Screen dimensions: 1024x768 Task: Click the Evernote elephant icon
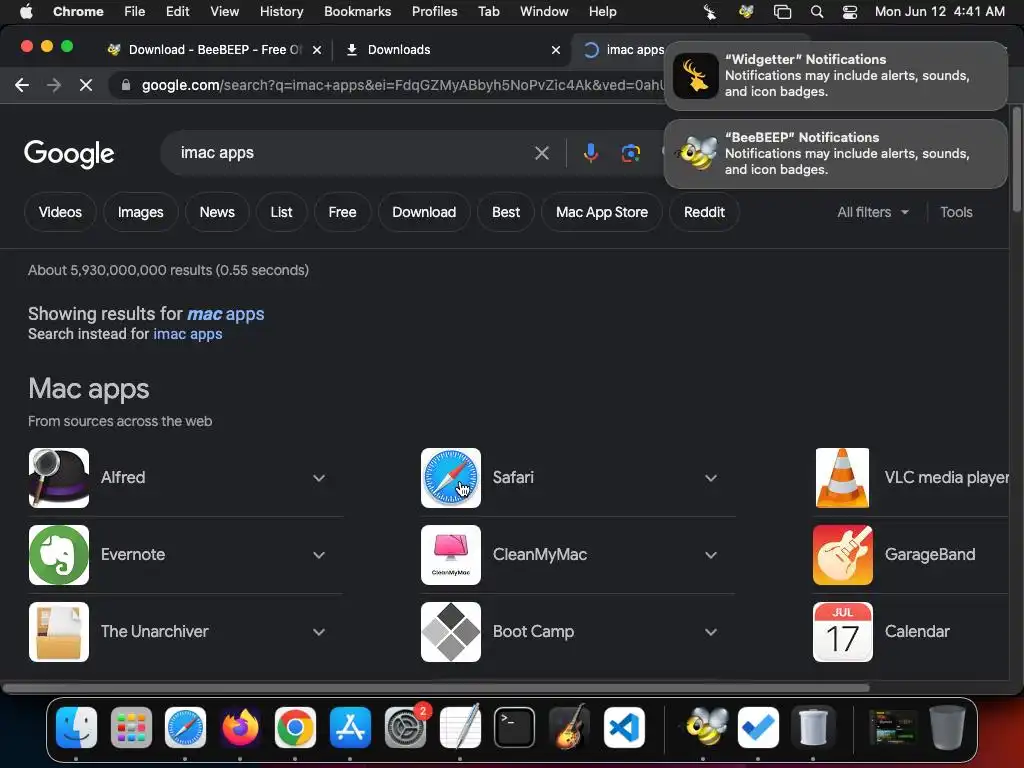(x=59, y=554)
